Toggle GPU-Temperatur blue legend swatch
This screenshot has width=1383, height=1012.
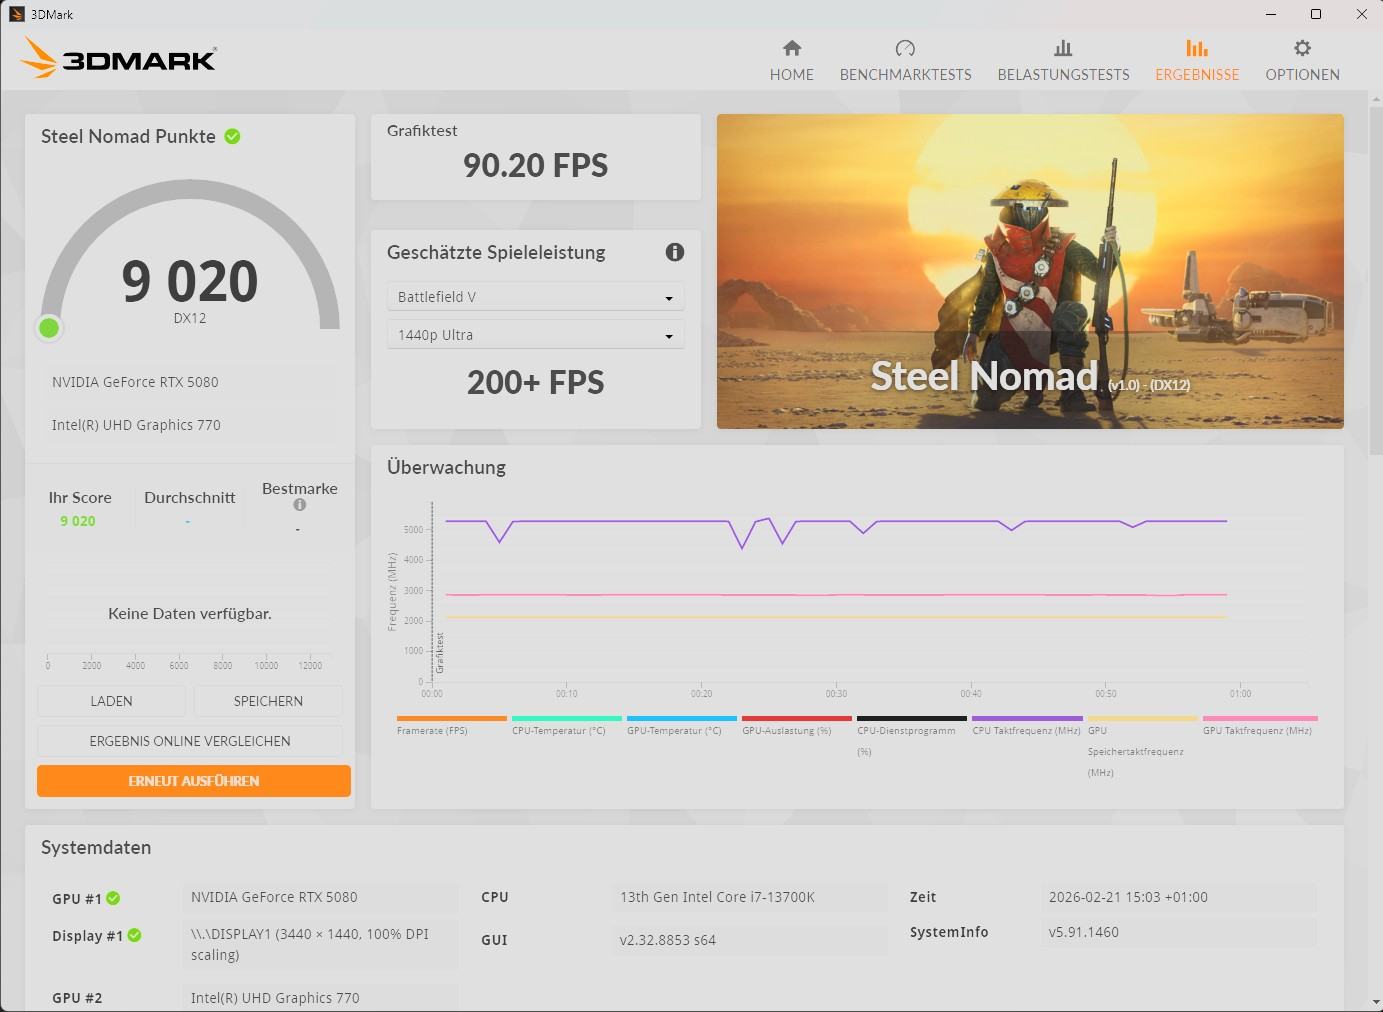pyautogui.click(x=682, y=718)
